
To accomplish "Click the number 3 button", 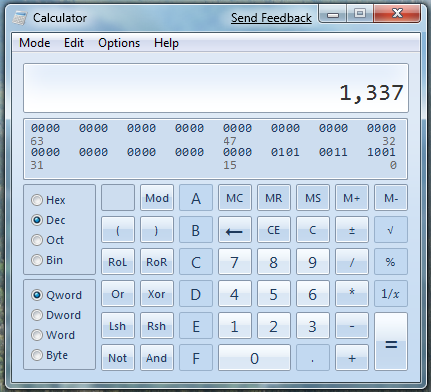I will (313, 326).
